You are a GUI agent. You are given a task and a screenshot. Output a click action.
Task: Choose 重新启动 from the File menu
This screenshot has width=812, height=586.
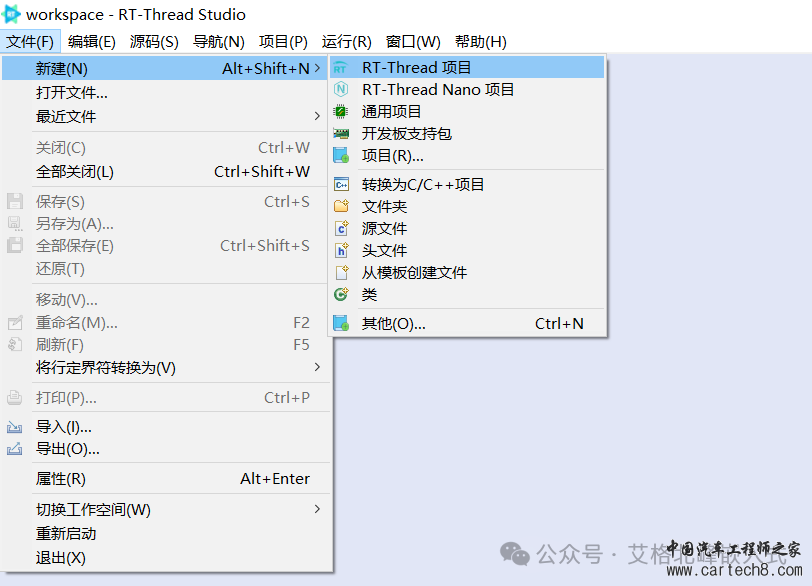coord(166,533)
